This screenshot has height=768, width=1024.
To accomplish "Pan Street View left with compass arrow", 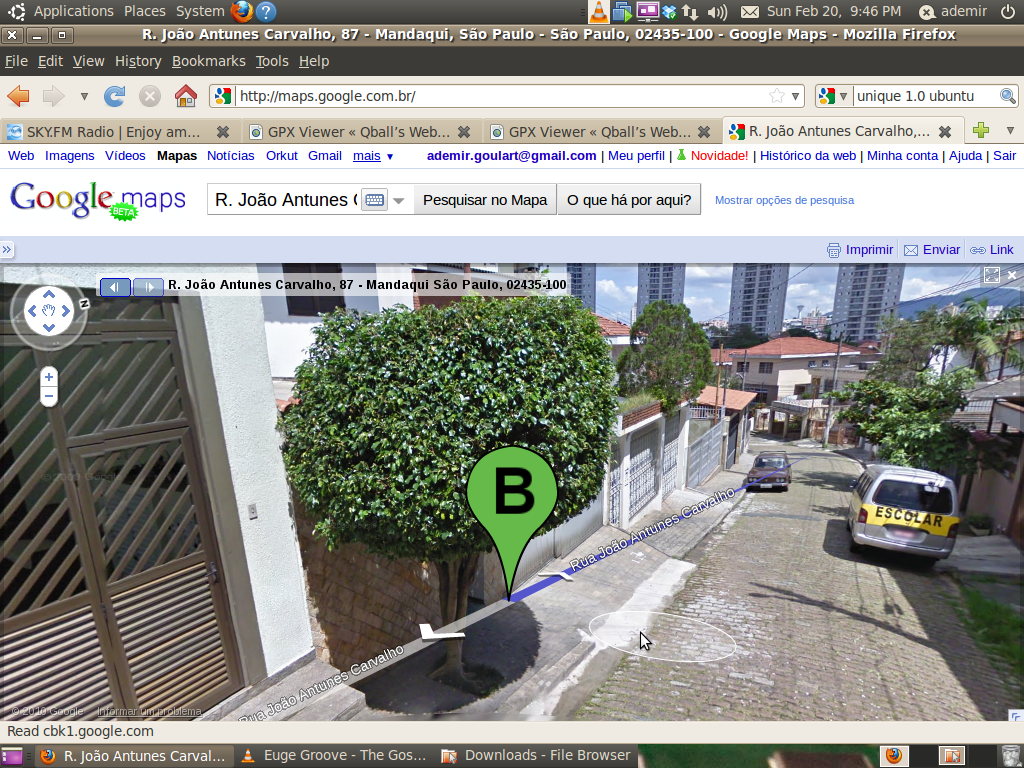I will 32,311.
